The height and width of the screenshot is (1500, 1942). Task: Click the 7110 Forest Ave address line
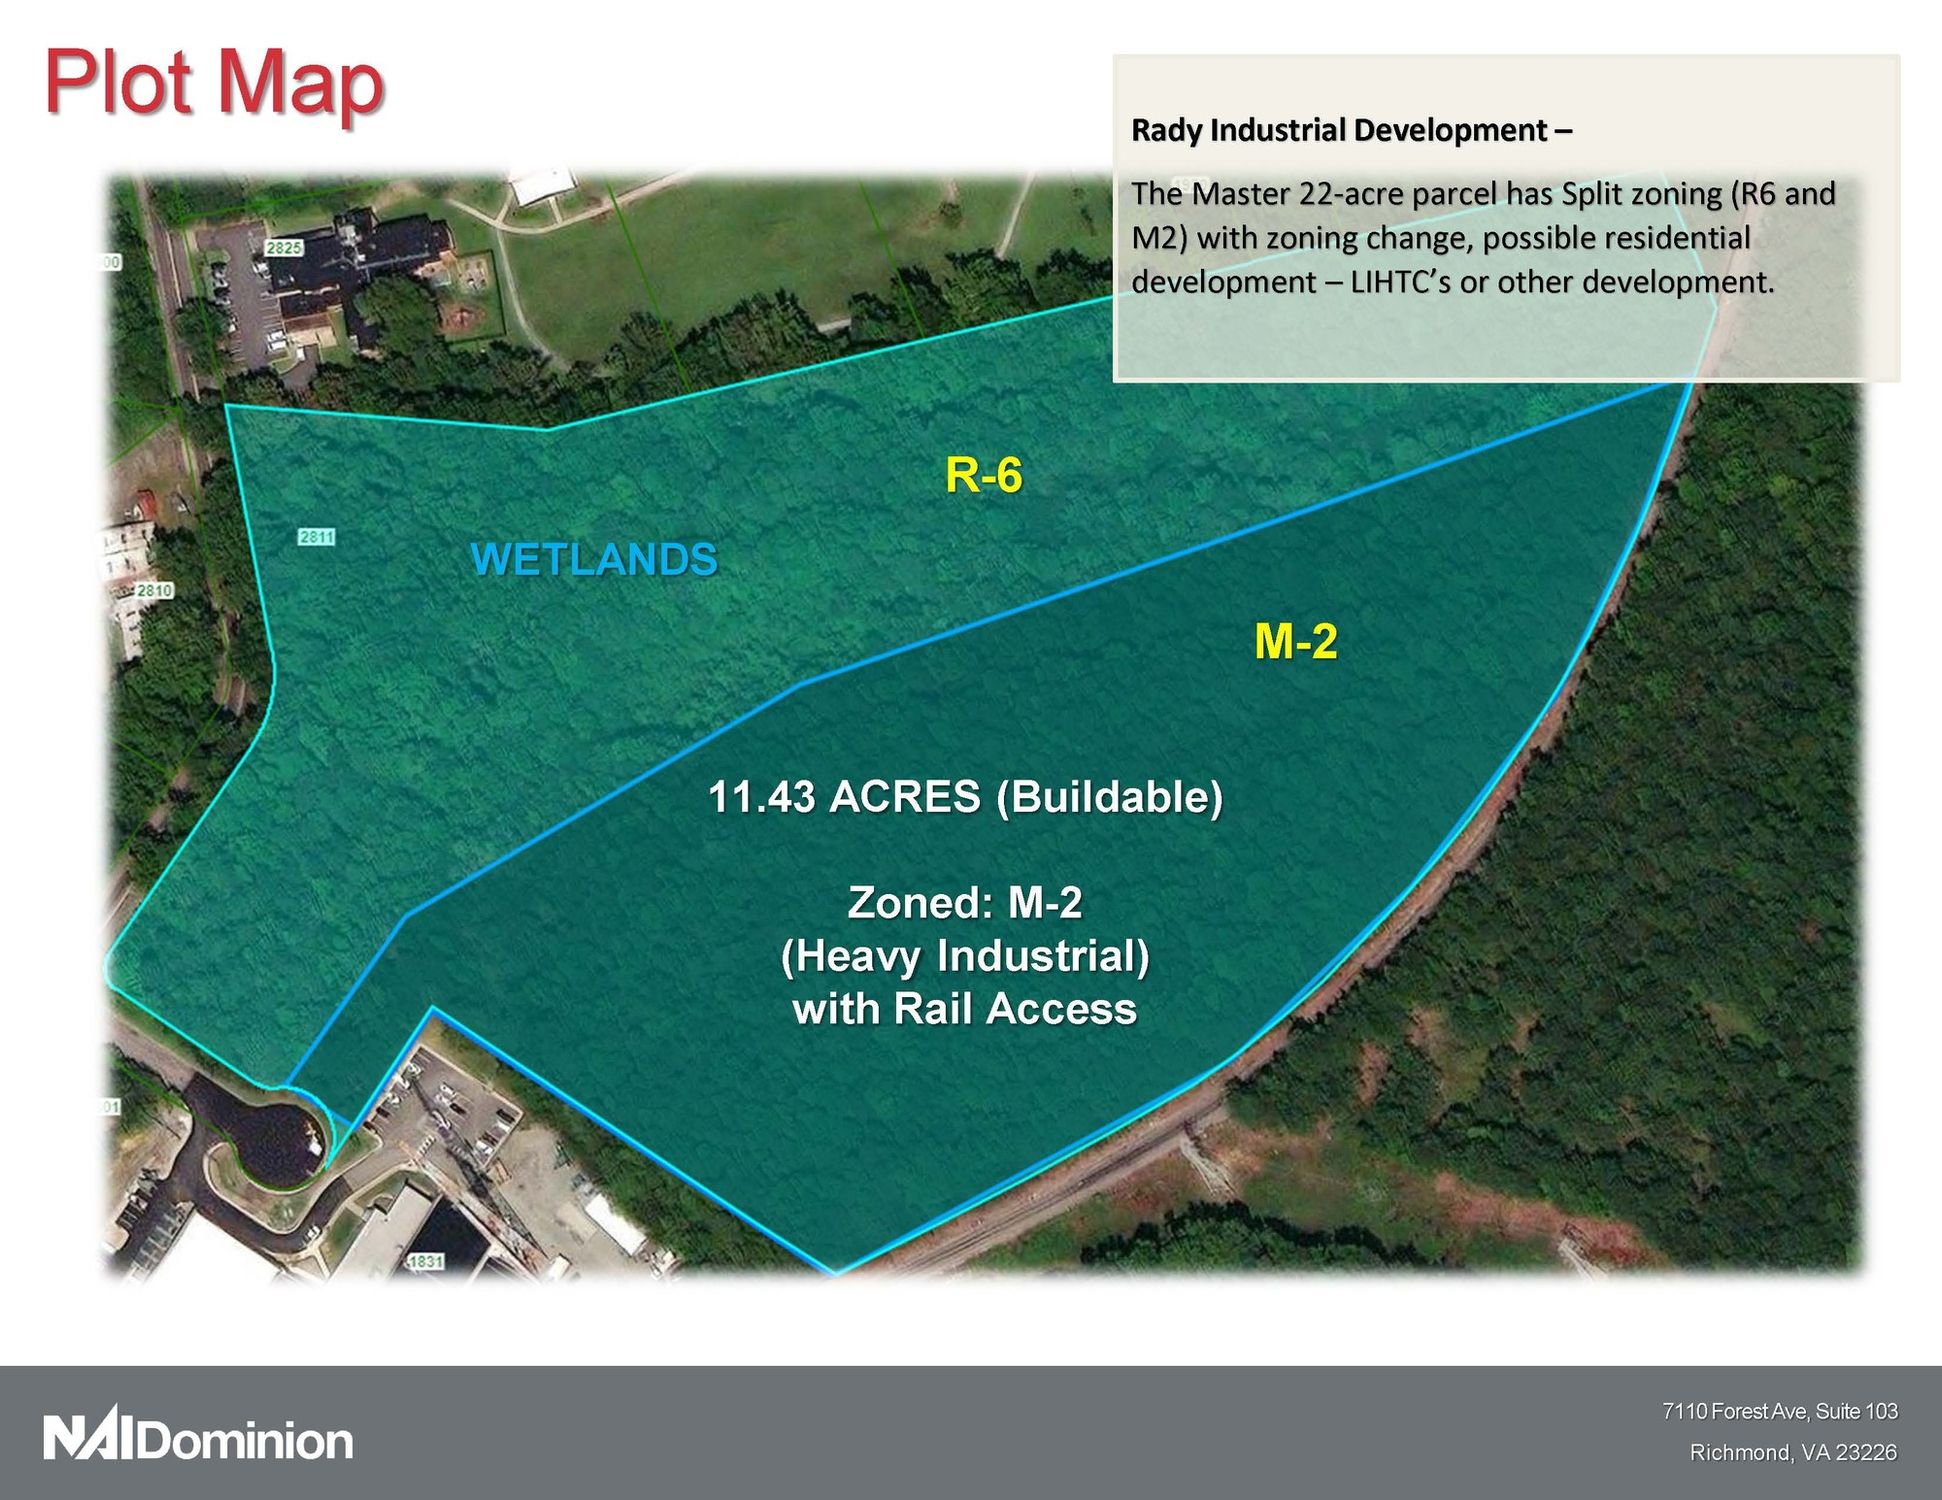[1779, 1411]
